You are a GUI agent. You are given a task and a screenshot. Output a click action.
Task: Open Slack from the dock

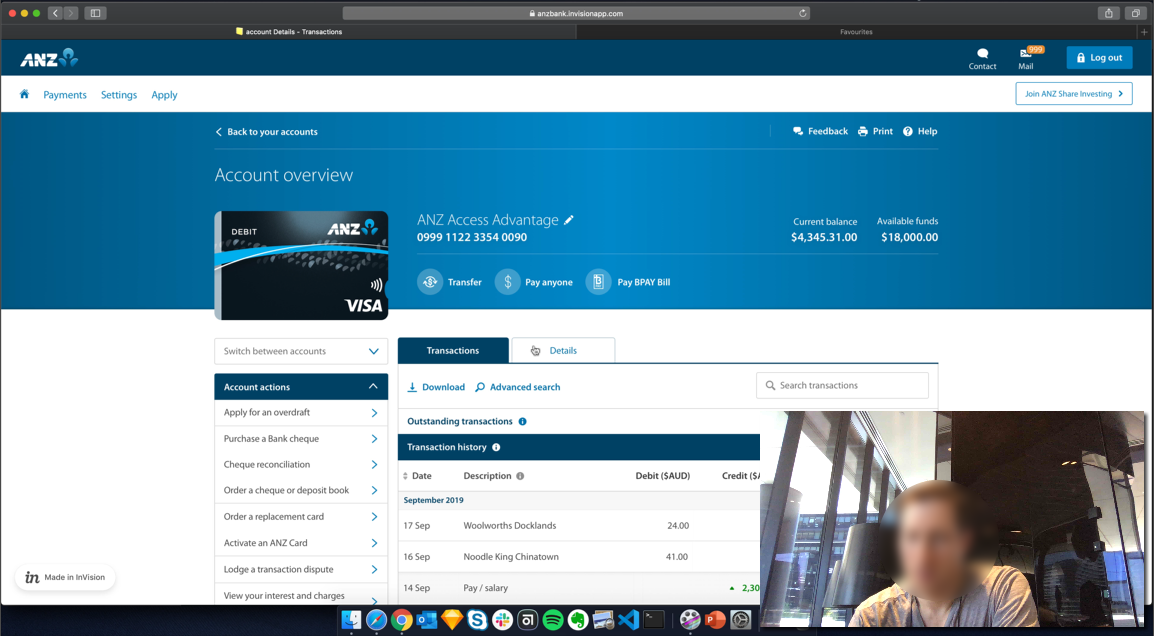coord(502,620)
